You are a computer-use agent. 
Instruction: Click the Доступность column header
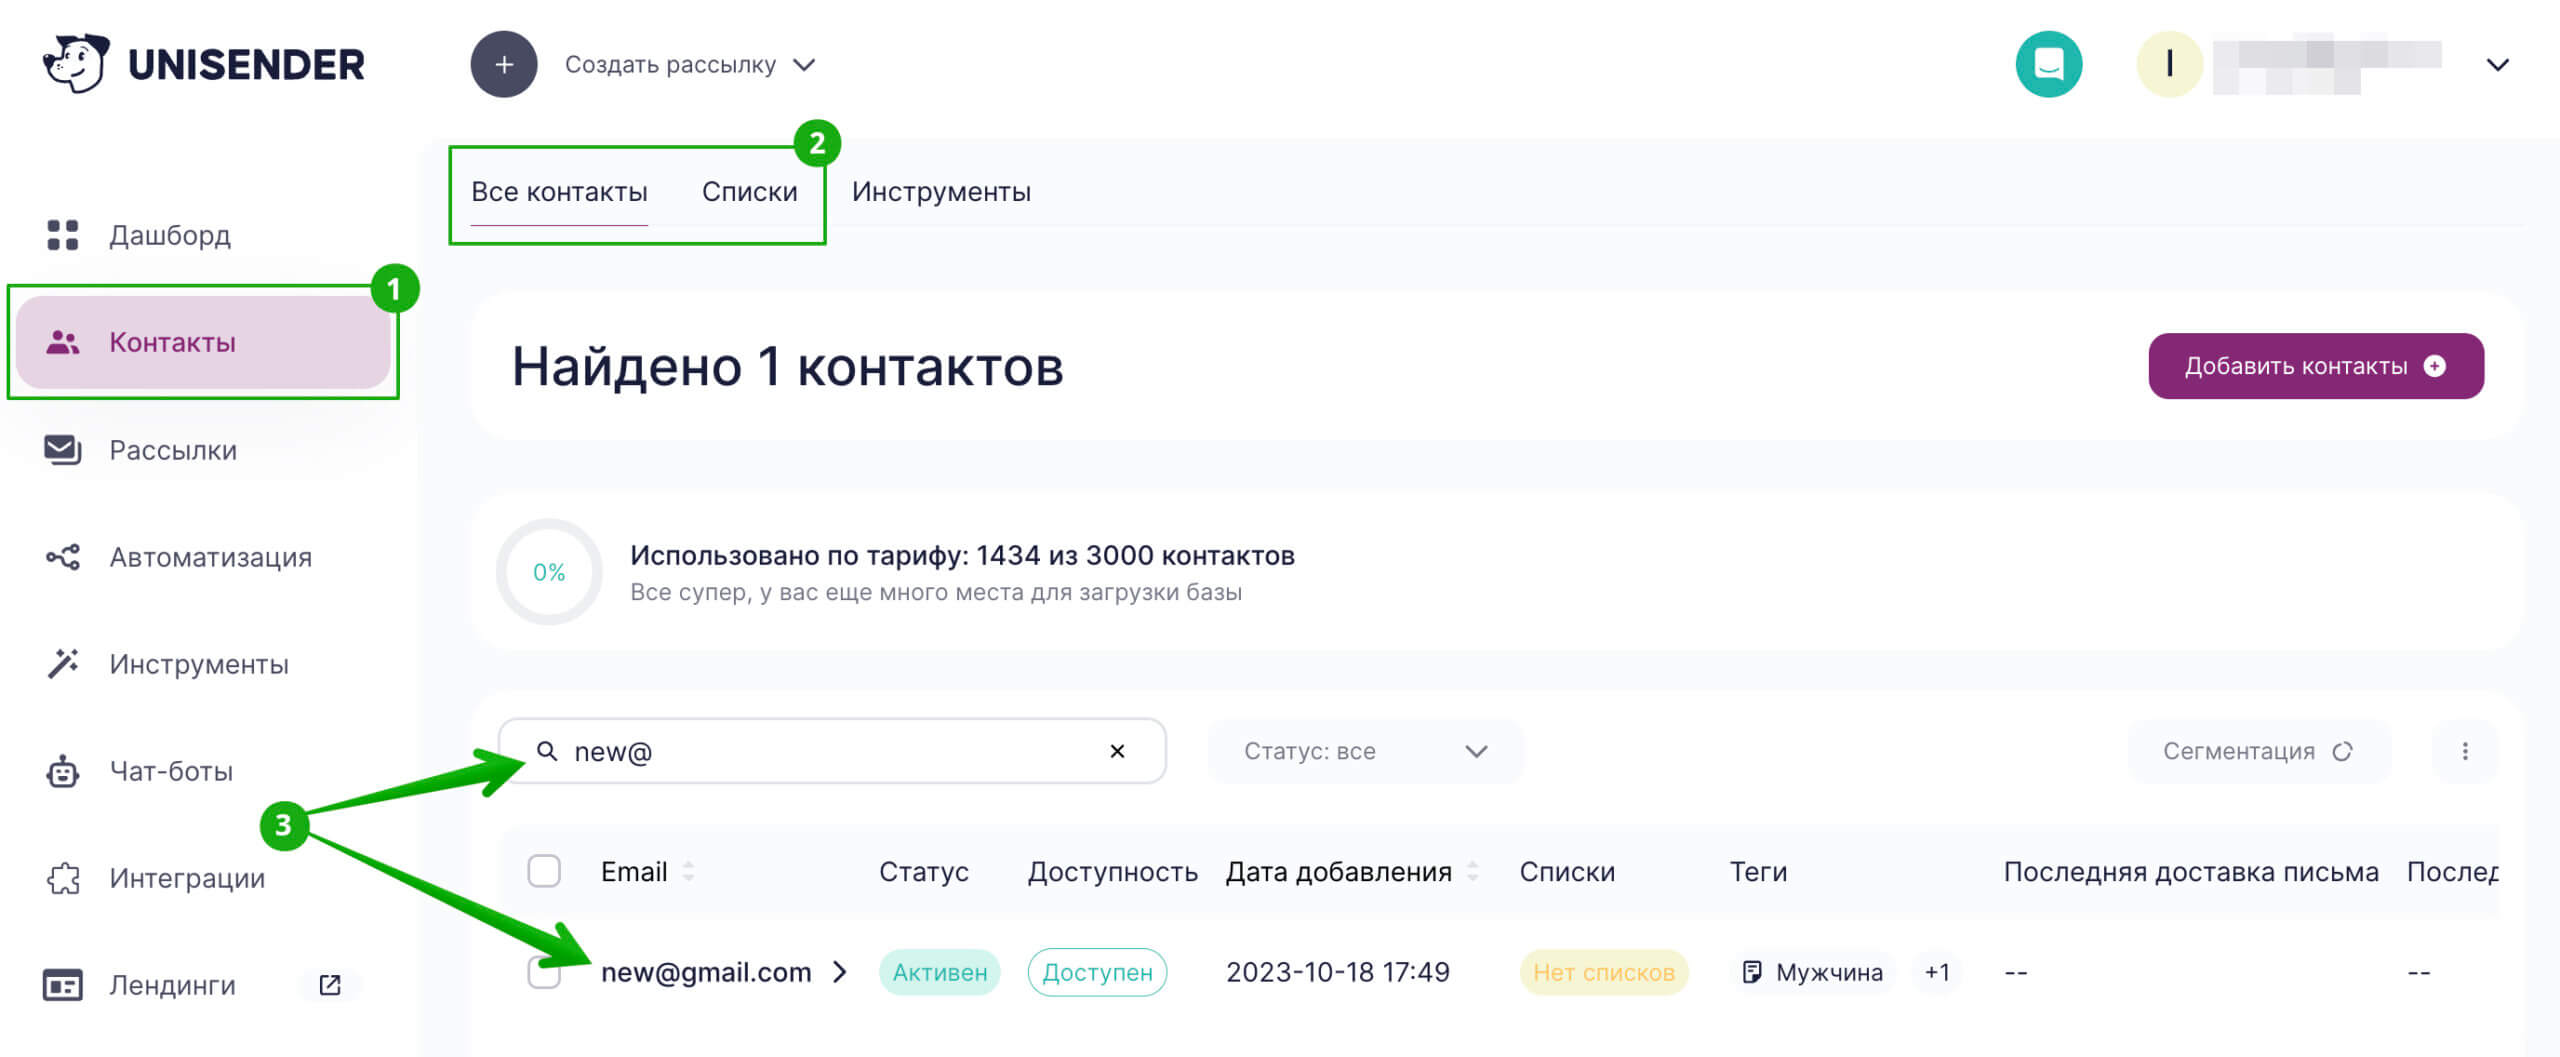(1112, 871)
